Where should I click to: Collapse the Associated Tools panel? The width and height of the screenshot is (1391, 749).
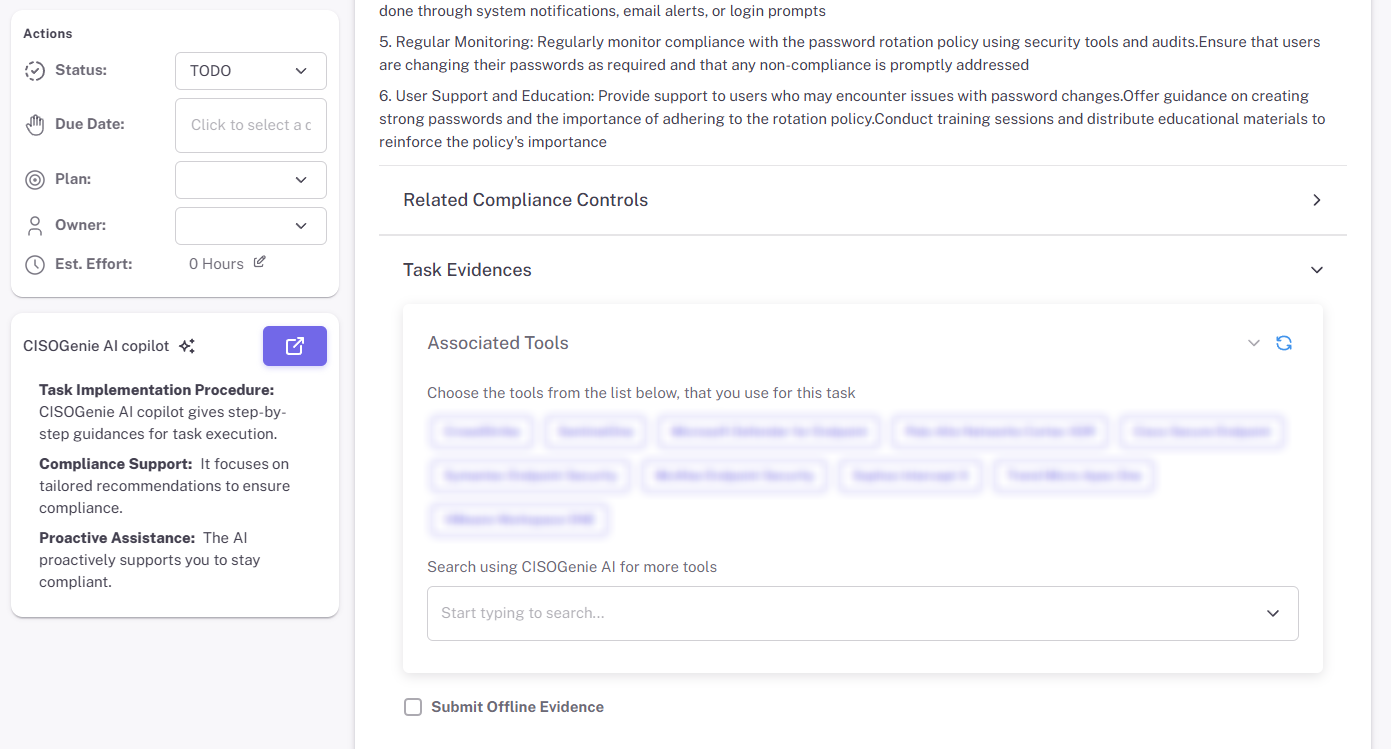point(1254,343)
